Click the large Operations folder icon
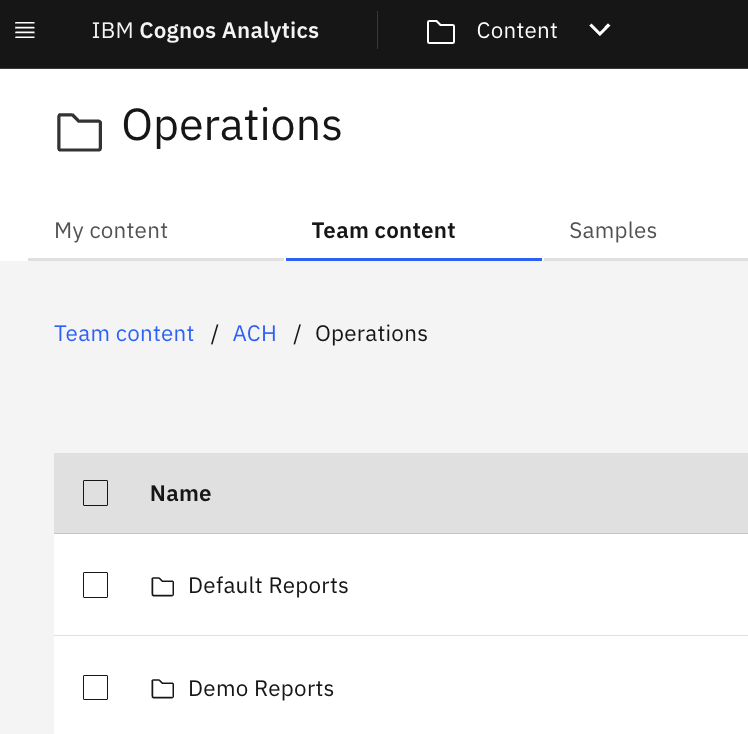This screenshot has width=748, height=734. click(79, 132)
